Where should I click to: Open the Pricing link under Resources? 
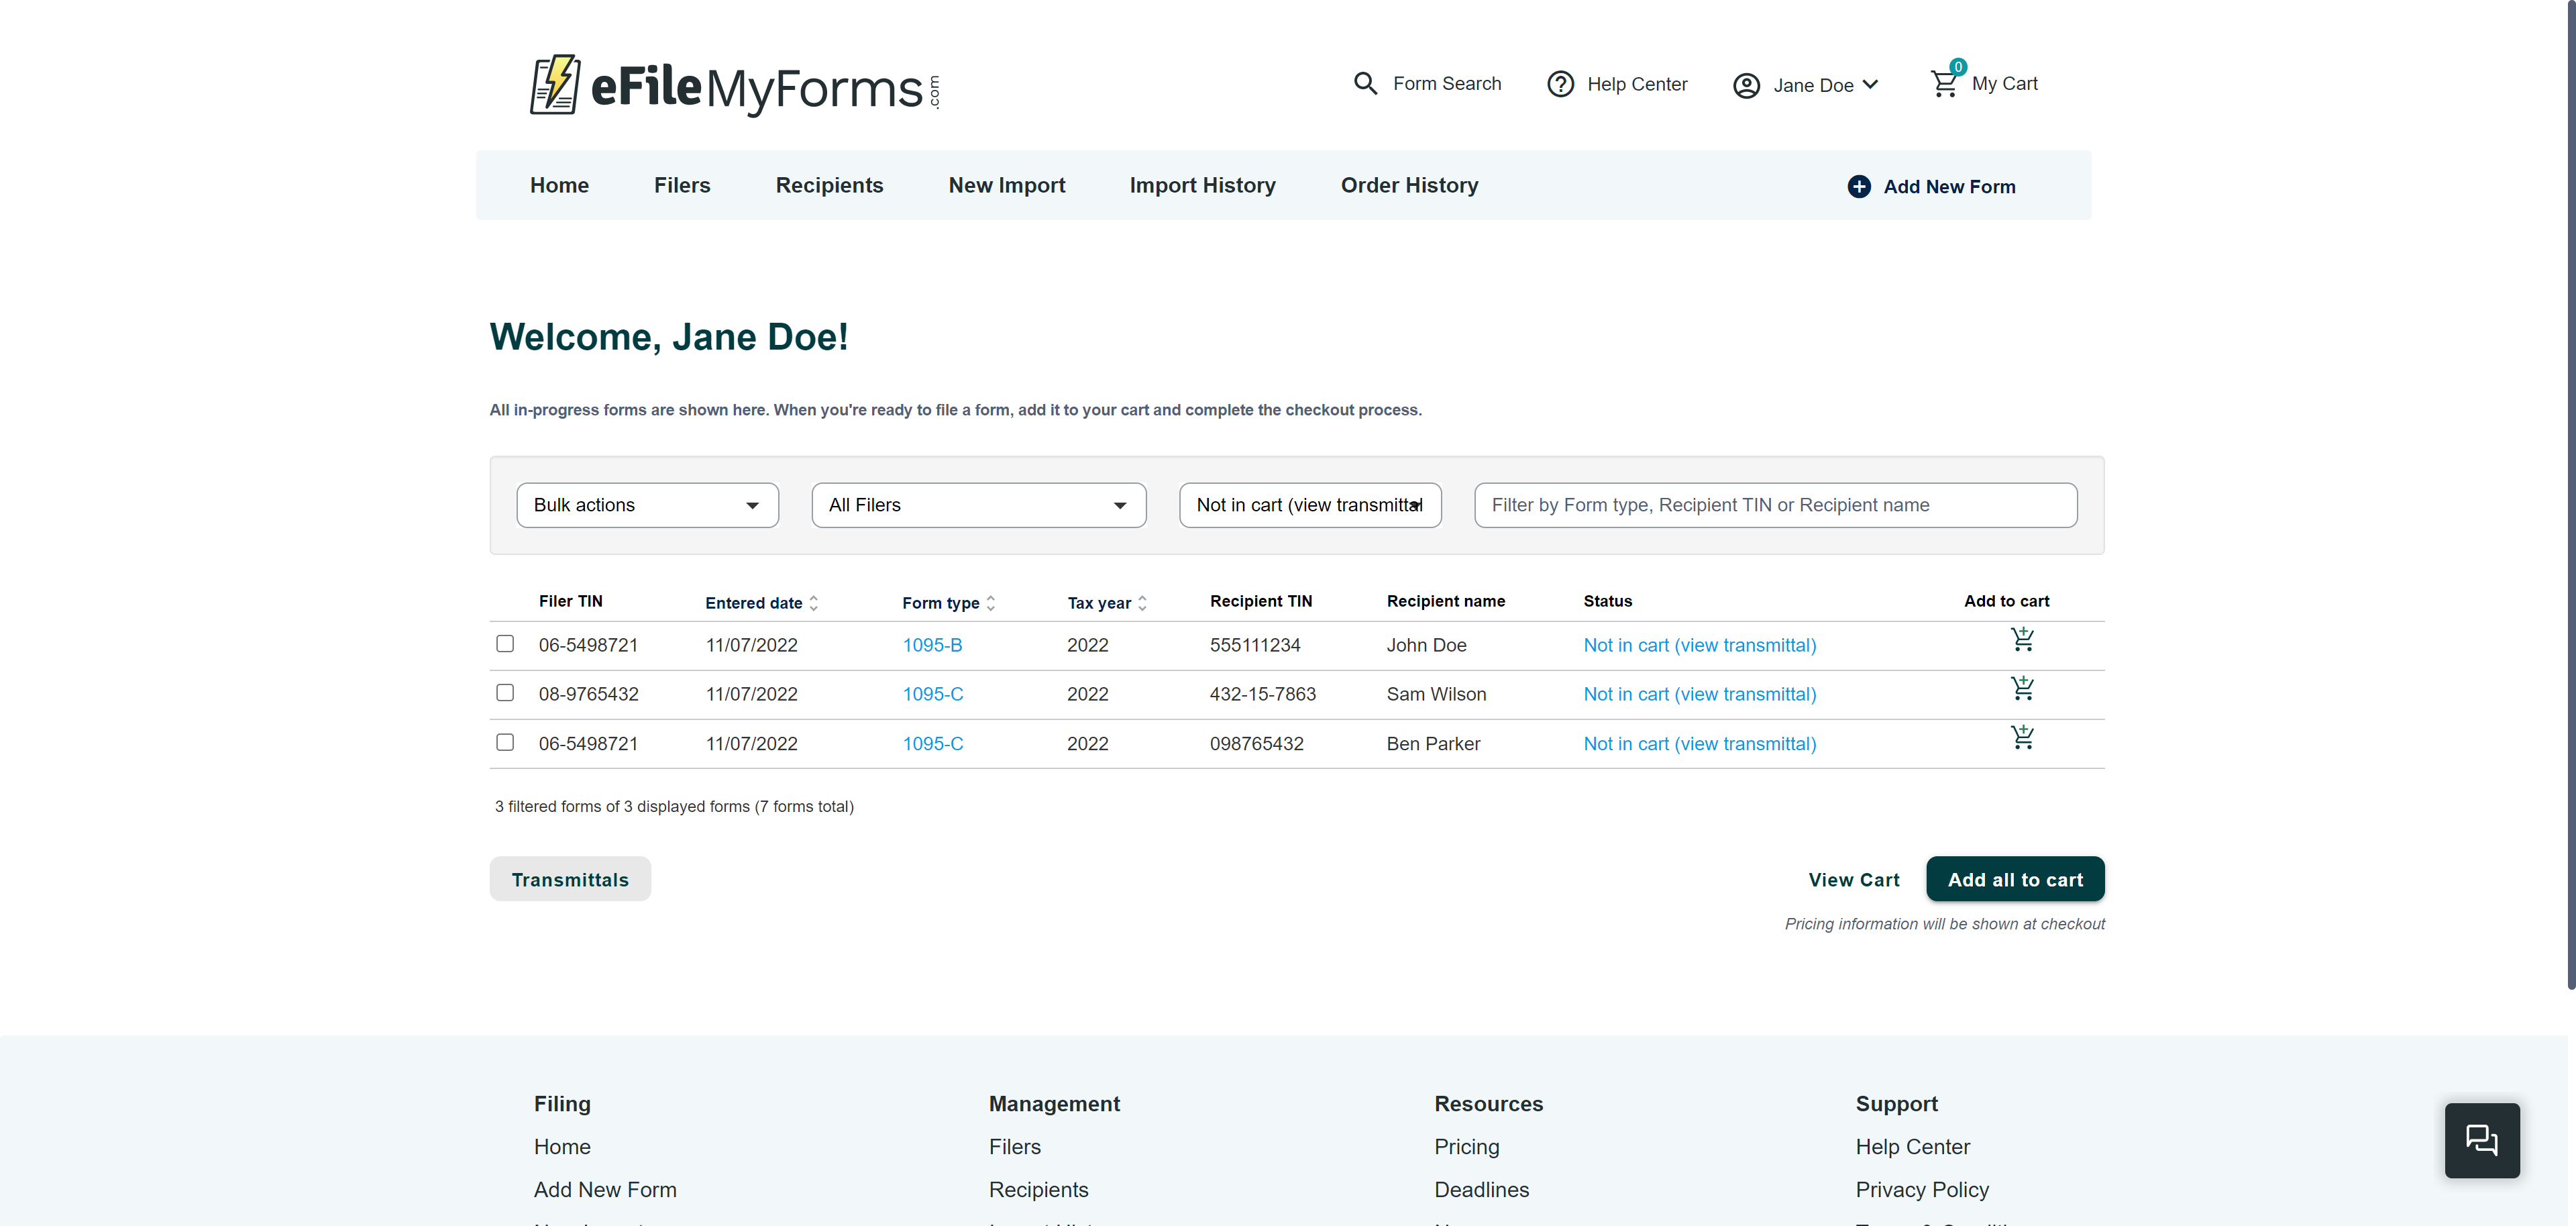pyautogui.click(x=1466, y=1146)
